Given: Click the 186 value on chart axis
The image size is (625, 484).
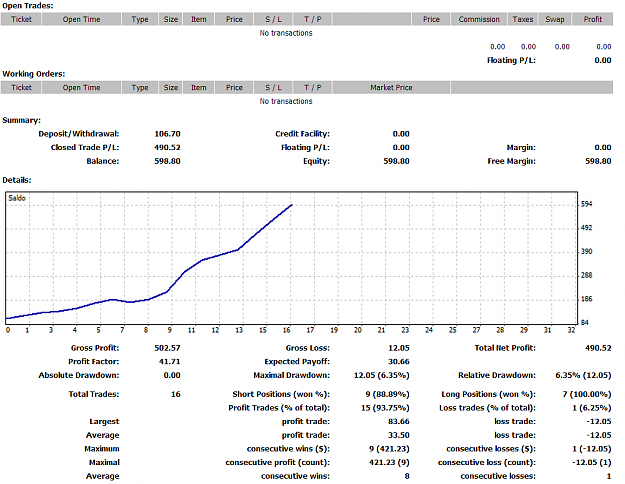Looking at the screenshot, I should (x=586, y=299).
